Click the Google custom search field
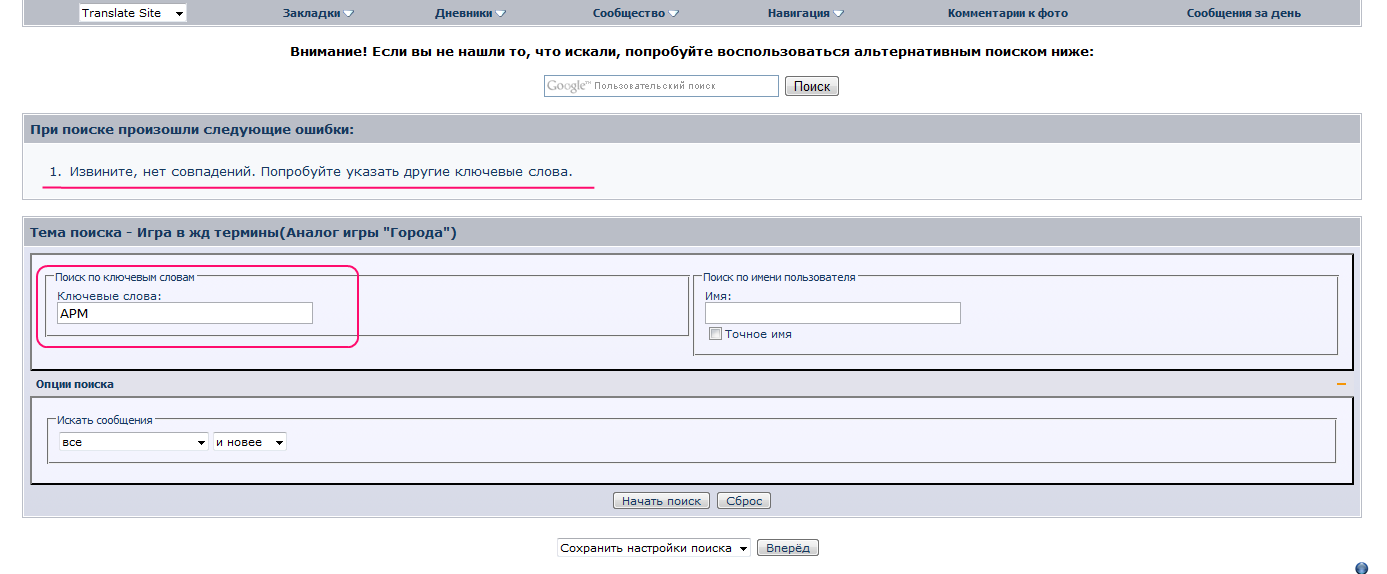The width and height of the screenshot is (1387, 574). click(x=661, y=86)
